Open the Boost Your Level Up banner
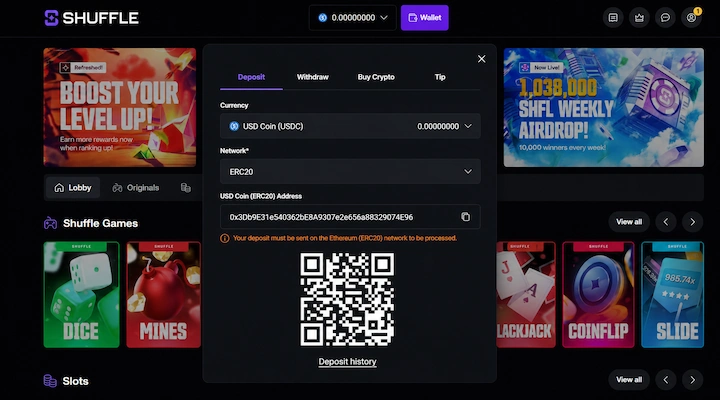The image size is (720, 400). coord(120,107)
